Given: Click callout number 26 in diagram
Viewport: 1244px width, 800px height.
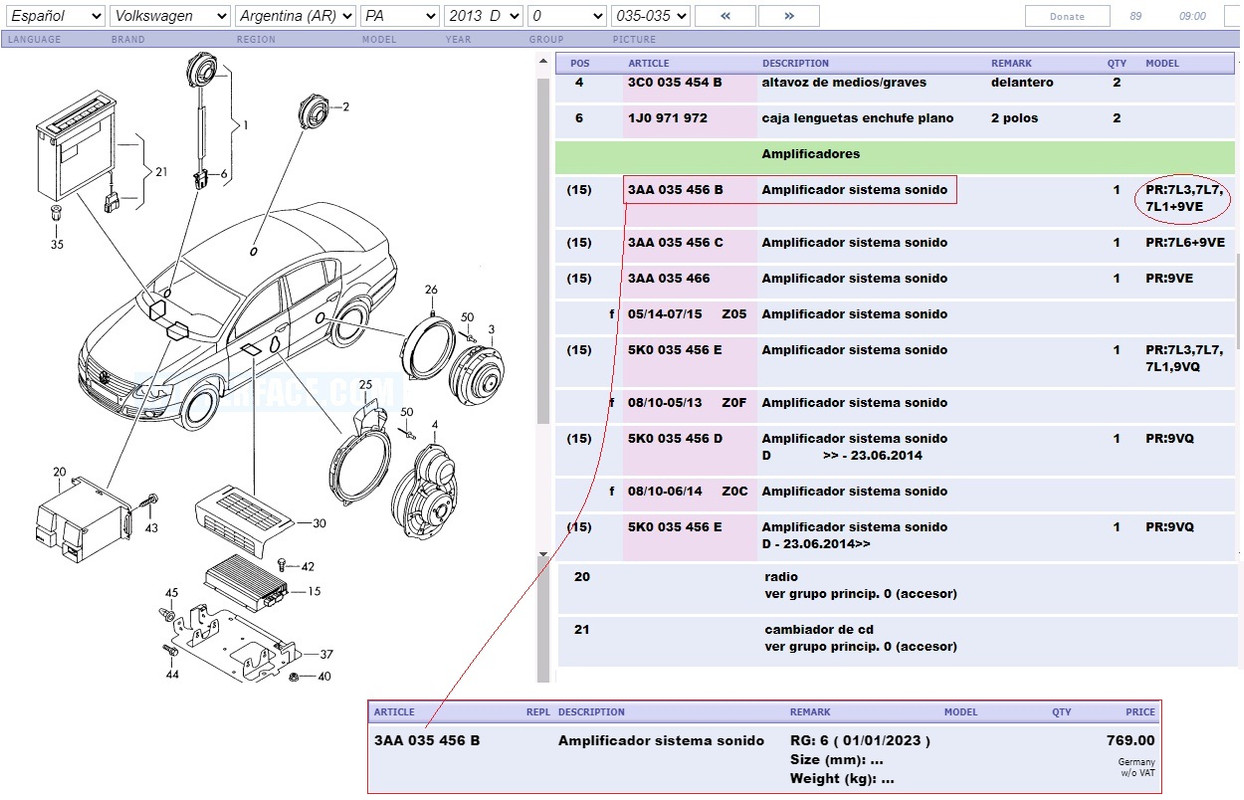Looking at the screenshot, I should (431, 290).
